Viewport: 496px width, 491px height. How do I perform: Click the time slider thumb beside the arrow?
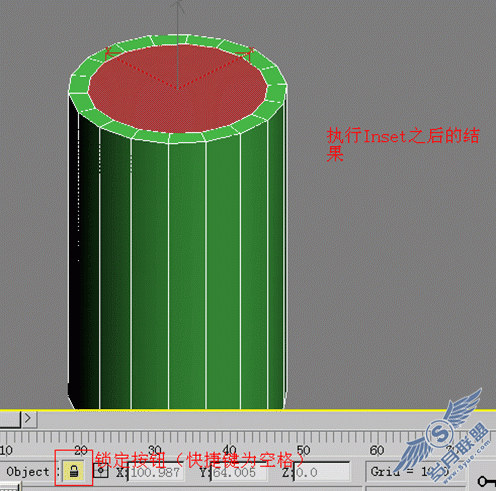(x=10, y=418)
